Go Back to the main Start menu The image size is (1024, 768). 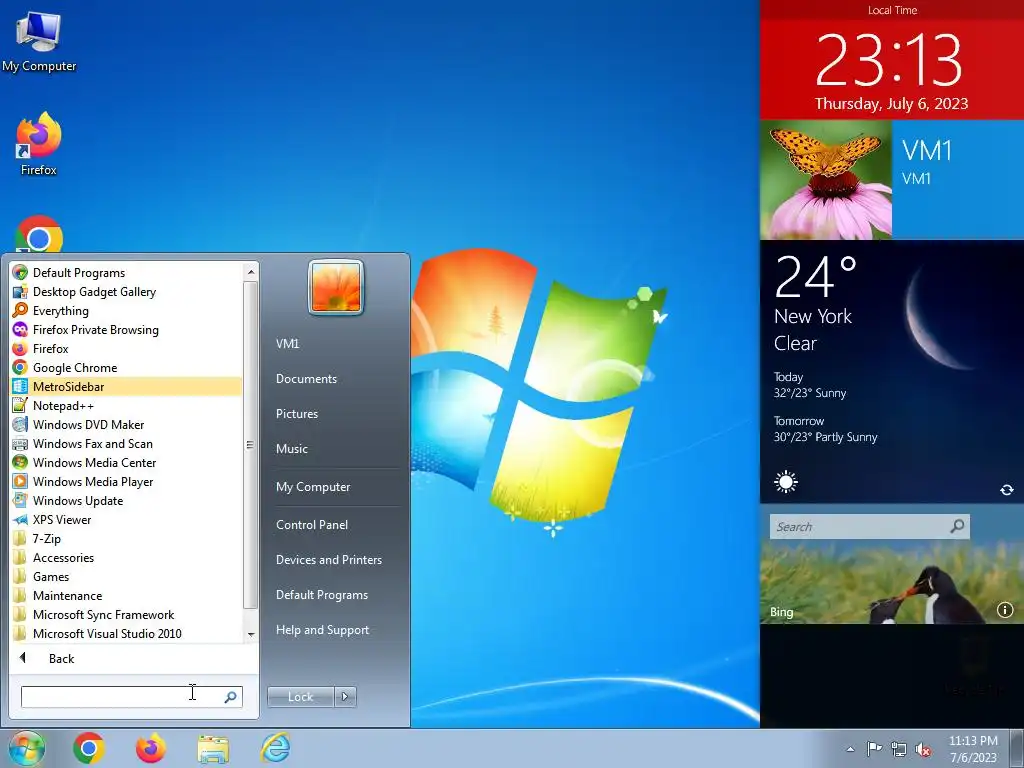[134, 658]
